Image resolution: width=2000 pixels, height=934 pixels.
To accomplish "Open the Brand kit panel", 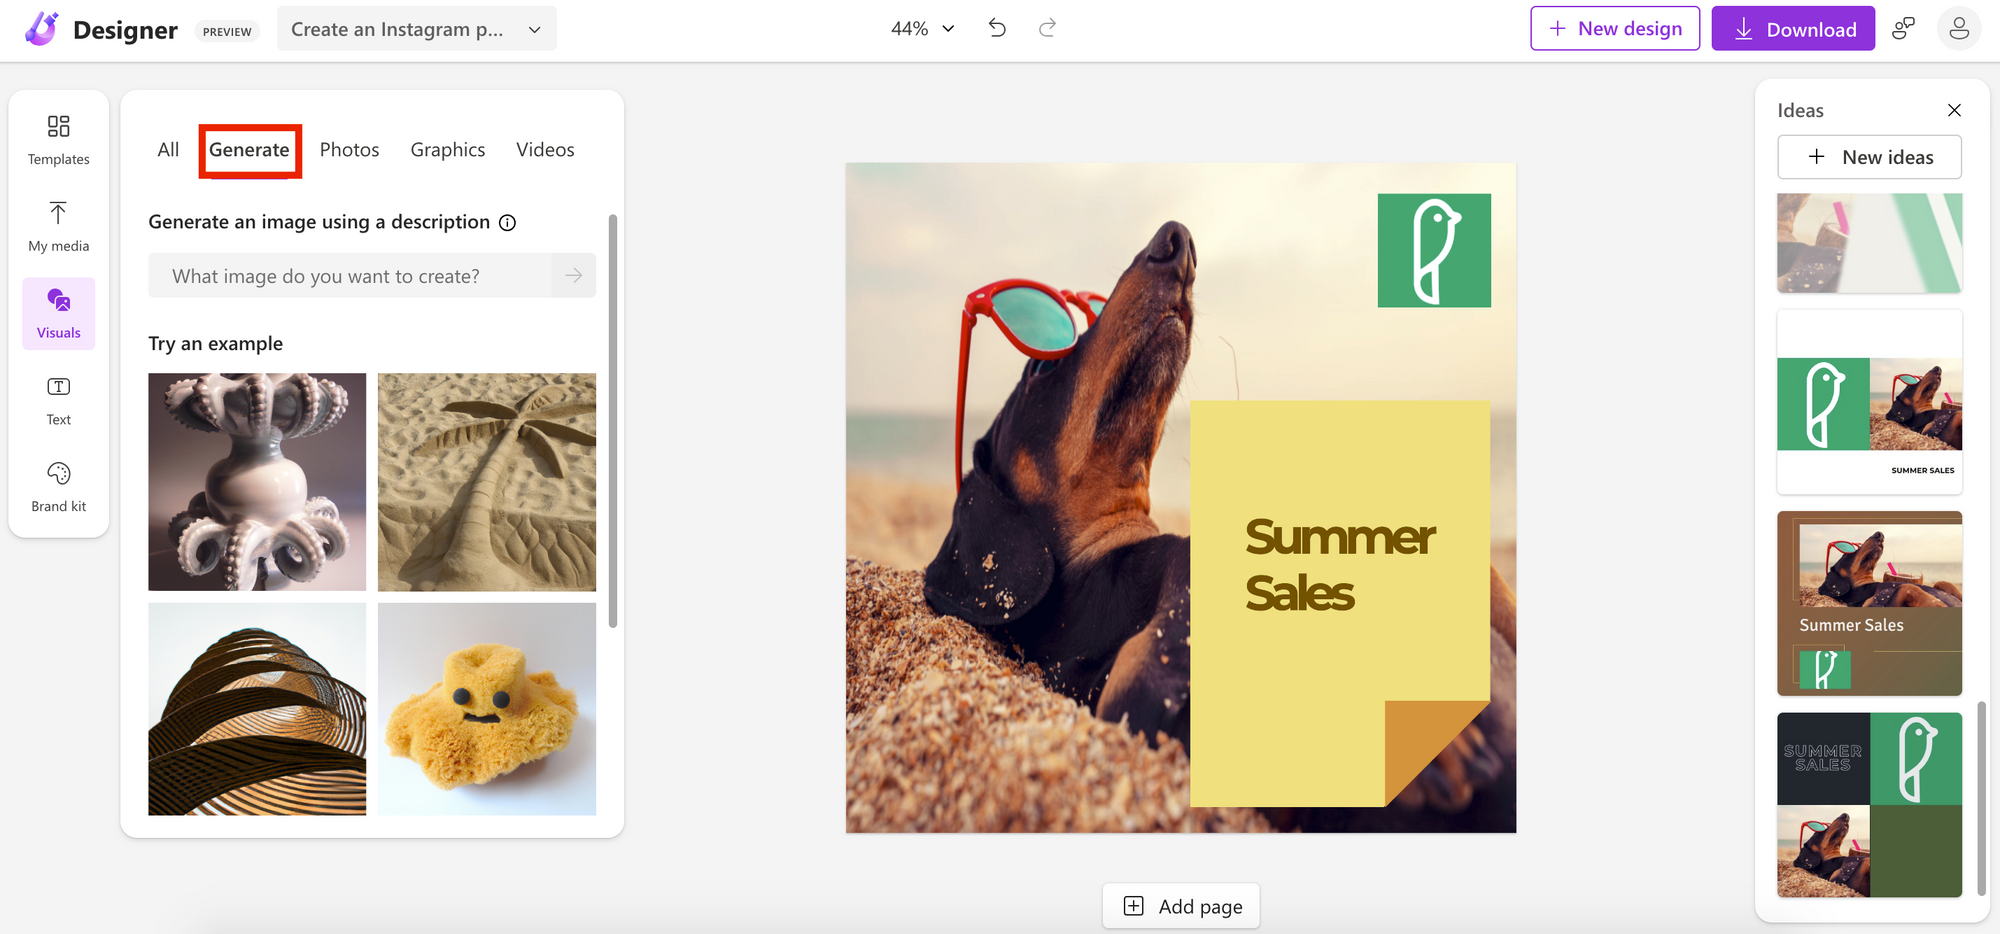I will tap(58, 487).
